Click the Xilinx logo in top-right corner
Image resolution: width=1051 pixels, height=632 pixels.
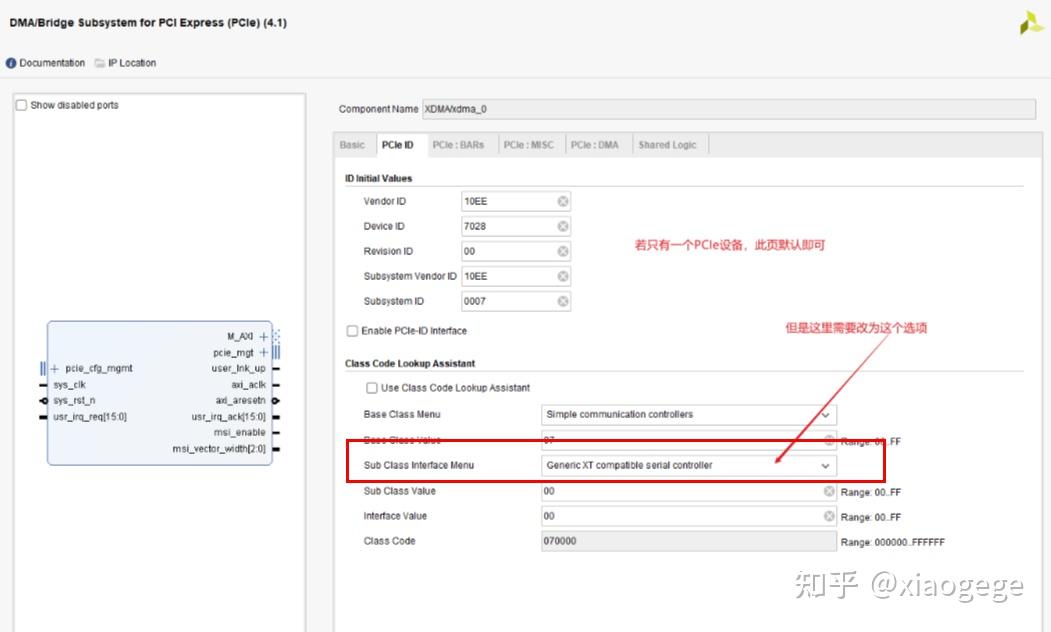point(1030,22)
